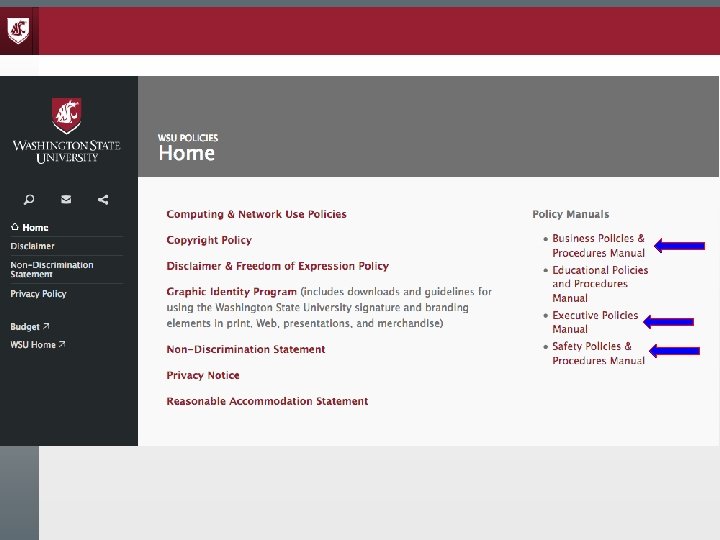The height and width of the screenshot is (540, 720).
Task: Open Business Policies & Procedures Manual
Action: (598, 246)
